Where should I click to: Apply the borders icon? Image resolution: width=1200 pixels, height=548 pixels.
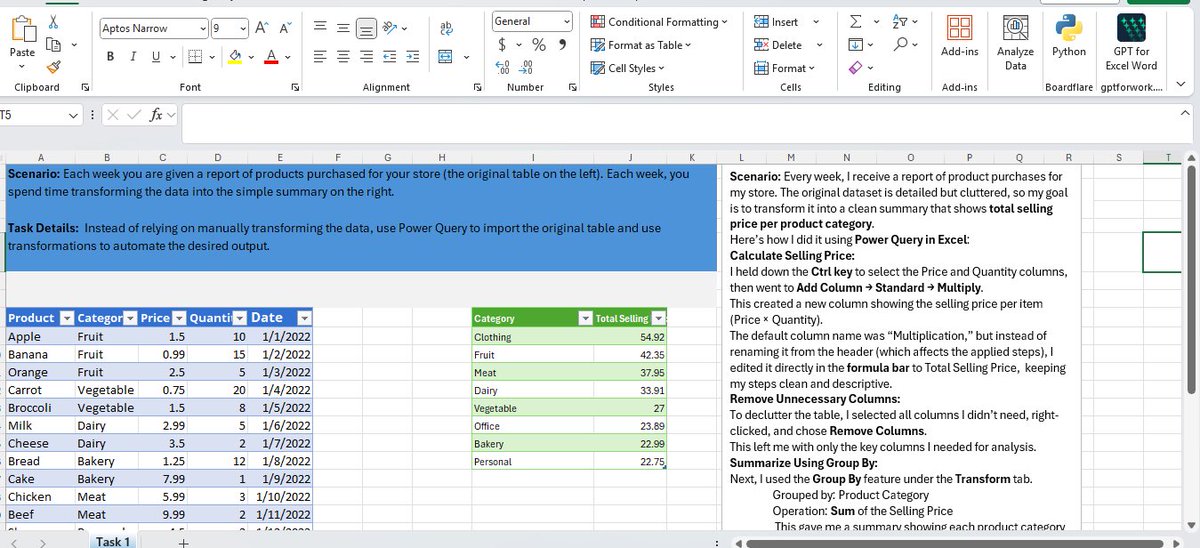[x=196, y=57]
